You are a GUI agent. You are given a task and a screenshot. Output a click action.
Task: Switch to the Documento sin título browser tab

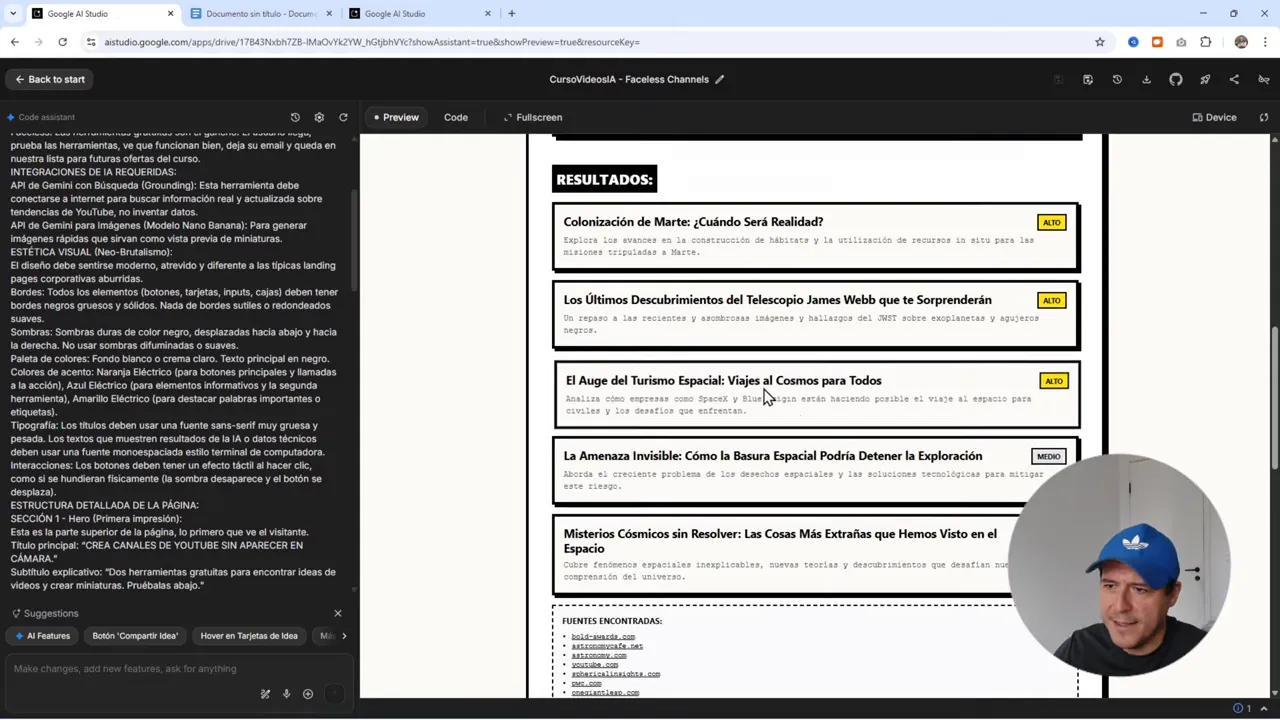click(x=260, y=14)
